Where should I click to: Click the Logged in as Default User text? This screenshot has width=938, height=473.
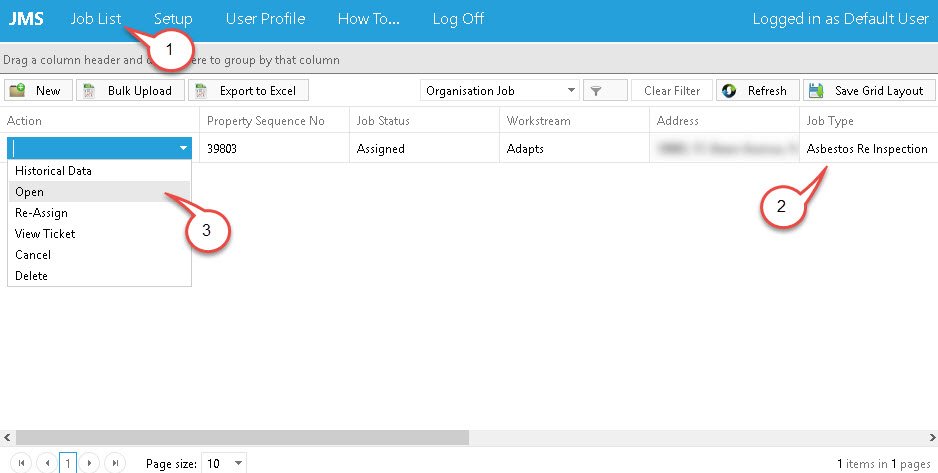pos(840,19)
